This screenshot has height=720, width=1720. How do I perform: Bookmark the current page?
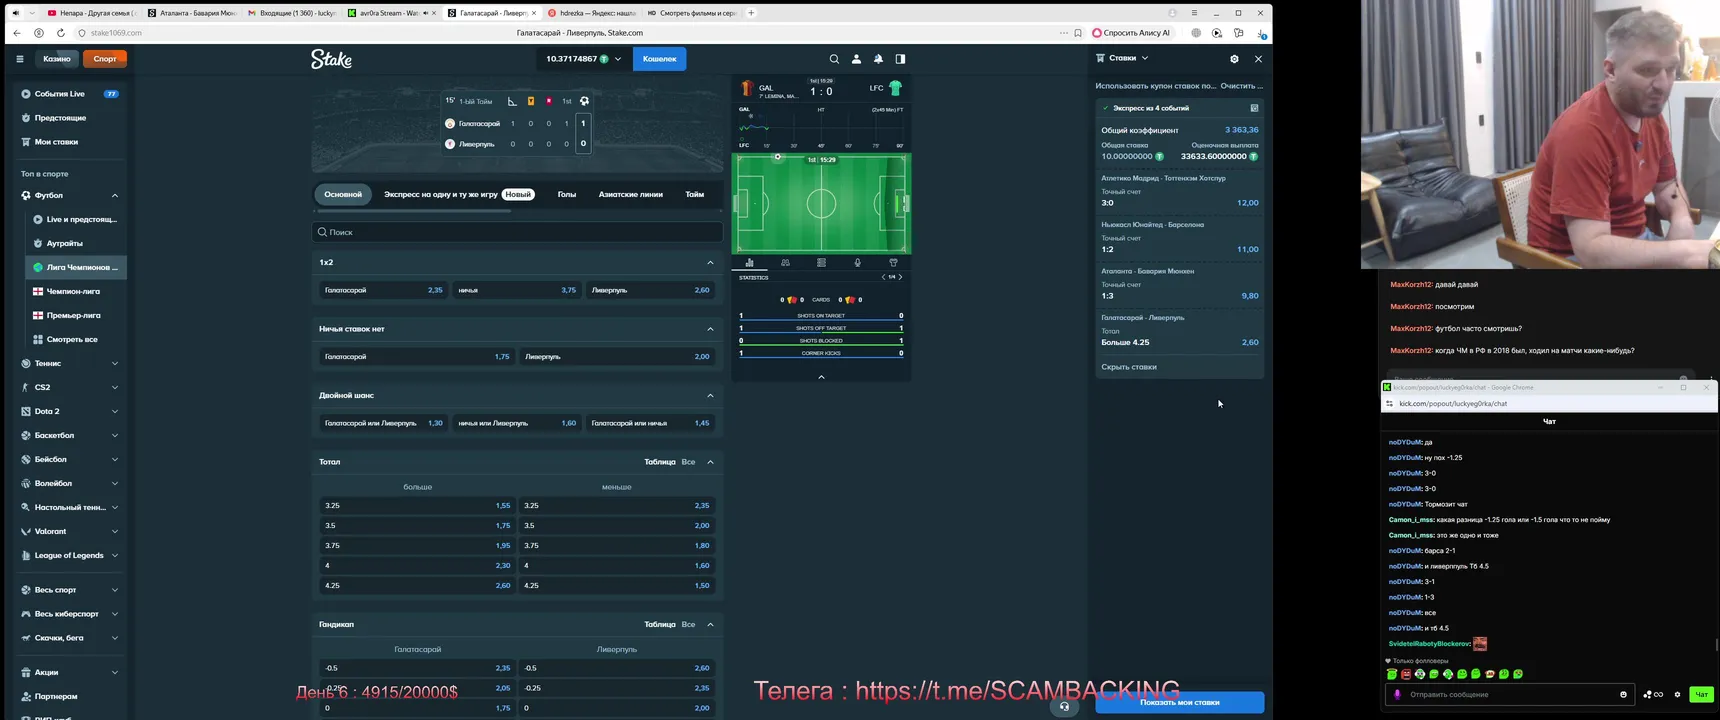(1078, 33)
